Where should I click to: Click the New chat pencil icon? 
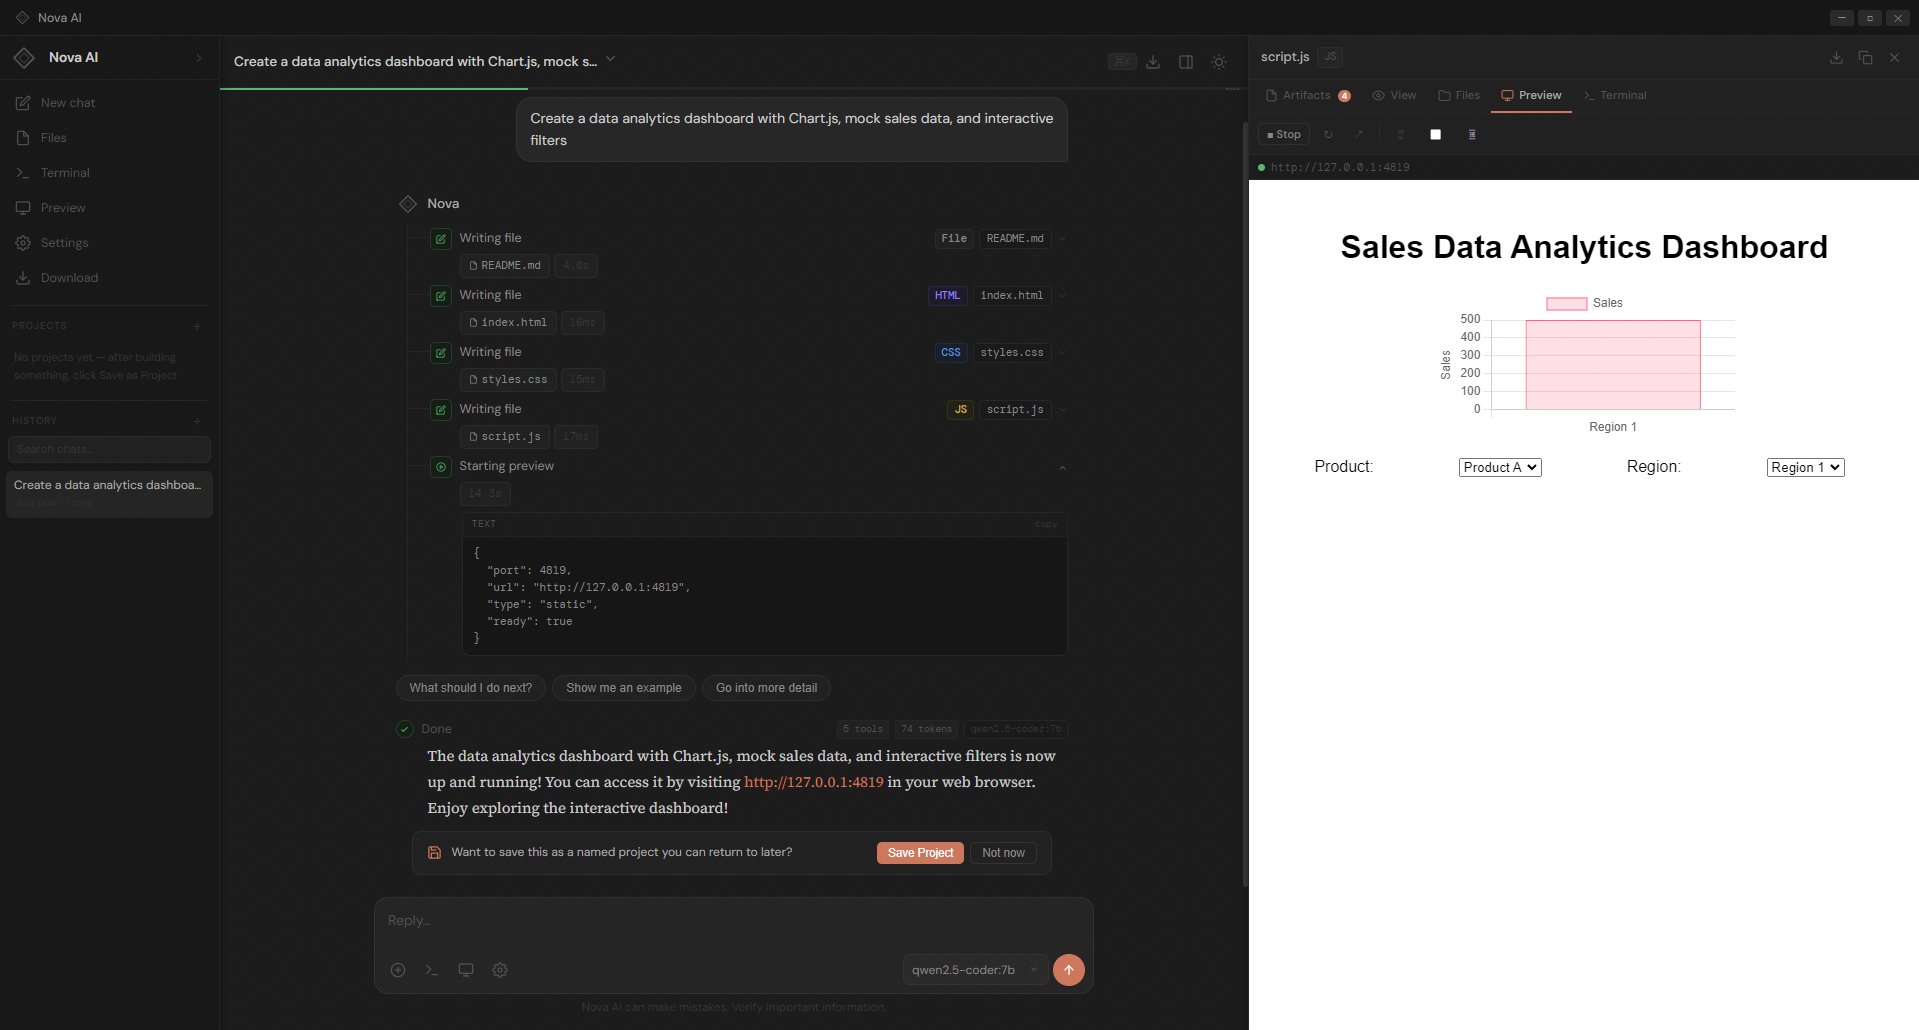tap(23, 103)
